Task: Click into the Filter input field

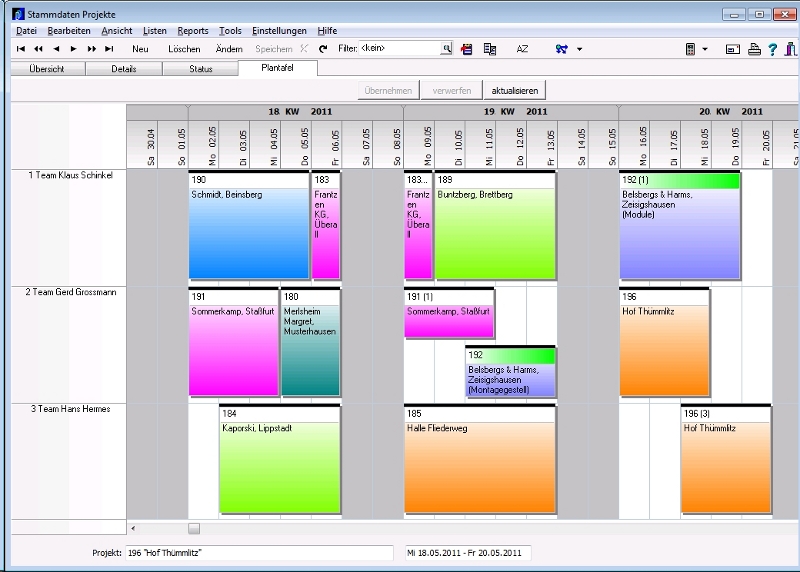Action: tap(400, 48)
